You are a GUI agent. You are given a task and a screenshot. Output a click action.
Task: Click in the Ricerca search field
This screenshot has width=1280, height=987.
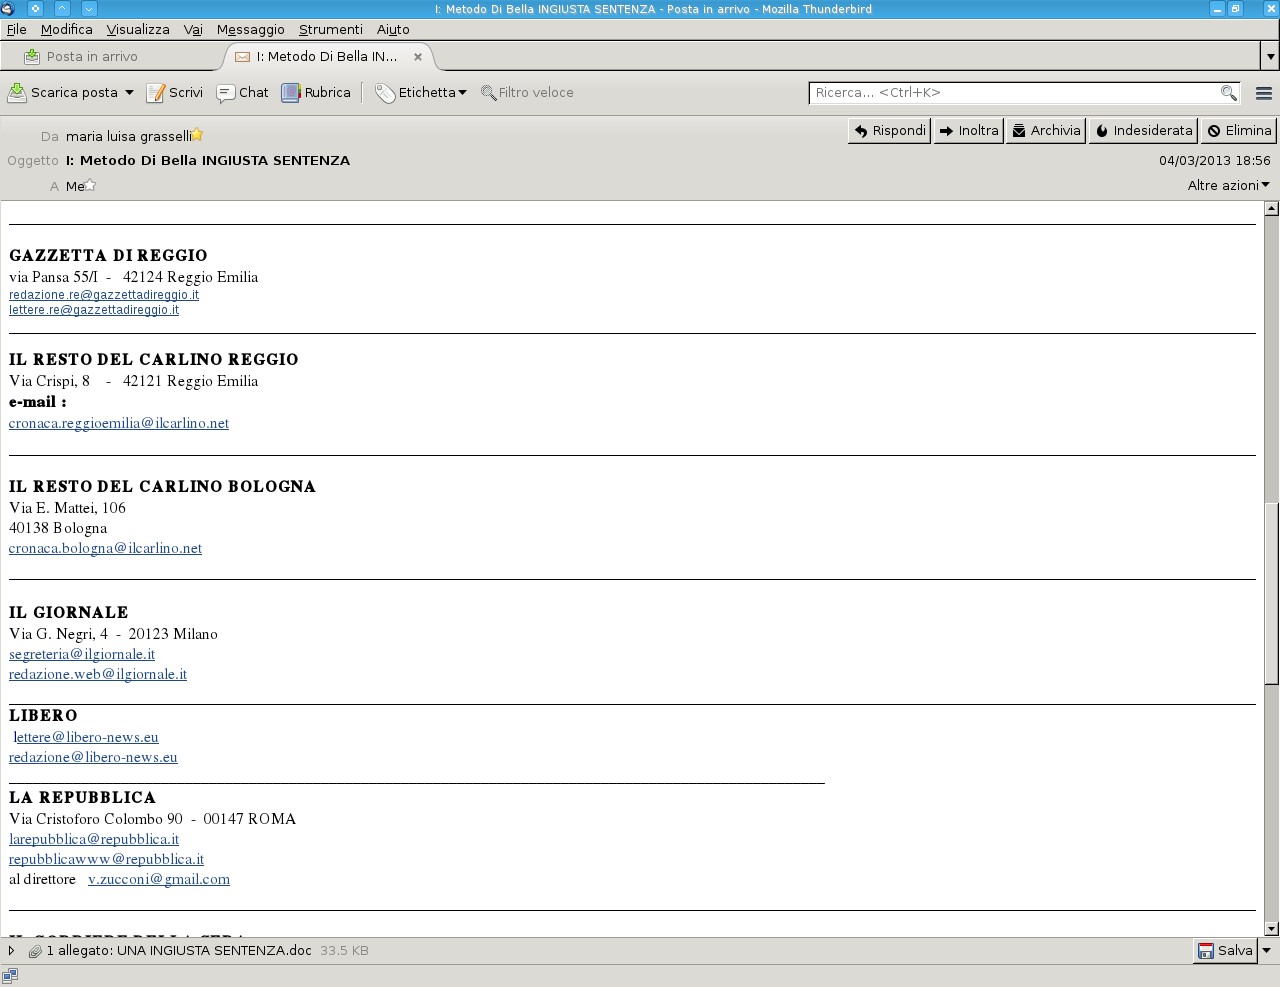[1010, 93]
